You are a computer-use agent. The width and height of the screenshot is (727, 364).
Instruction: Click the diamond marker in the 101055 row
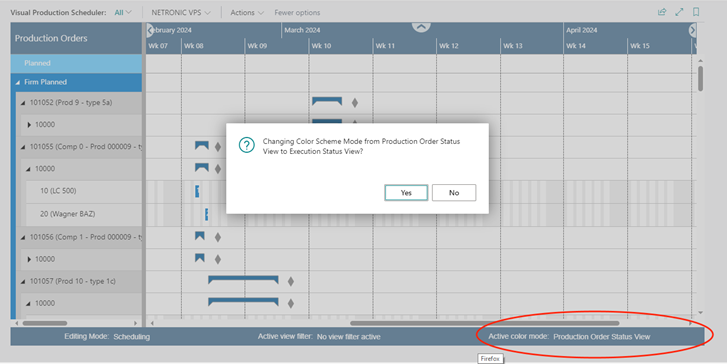coord(218,147)
